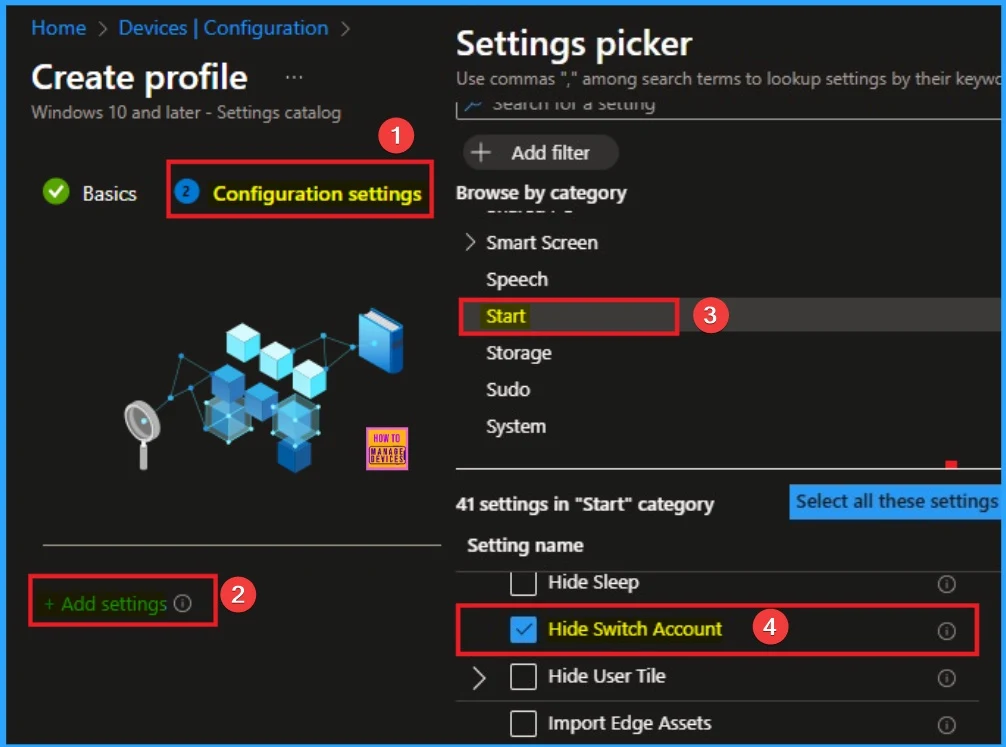1006x747 pixels.
Task: Uncheck the Hide Switch Account checkbox
Action: click(x=523, y=630)
